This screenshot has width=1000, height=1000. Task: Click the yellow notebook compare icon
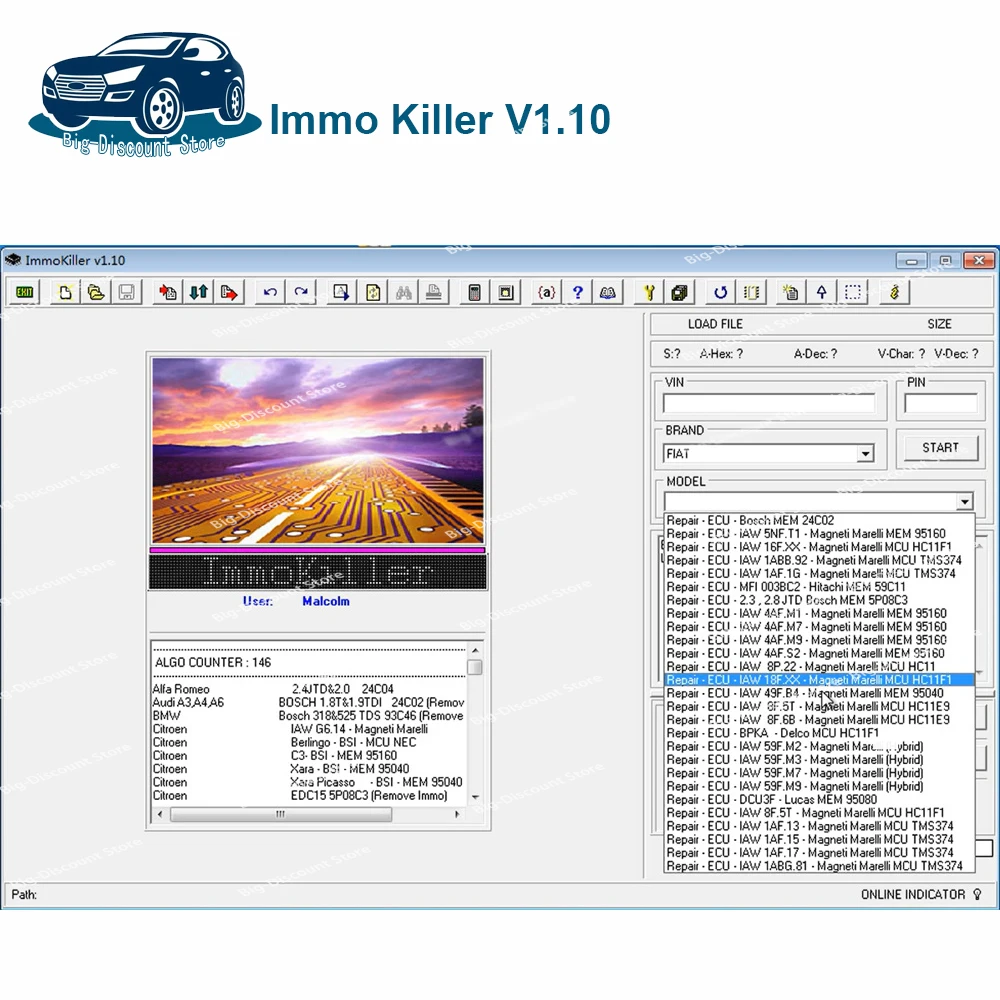click(751, 293)
